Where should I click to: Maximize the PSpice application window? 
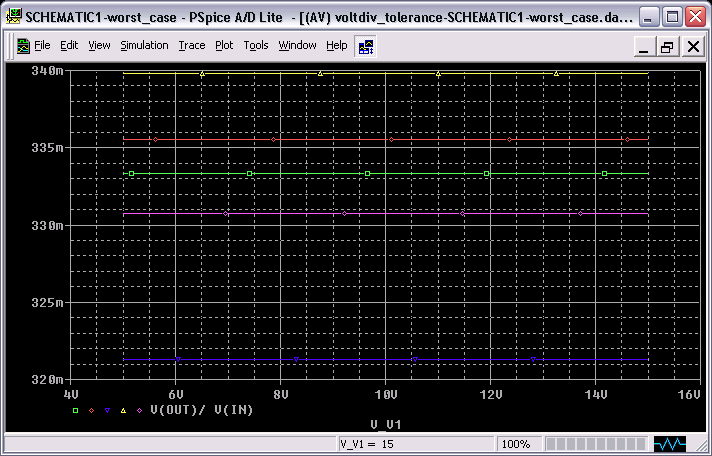673,17
